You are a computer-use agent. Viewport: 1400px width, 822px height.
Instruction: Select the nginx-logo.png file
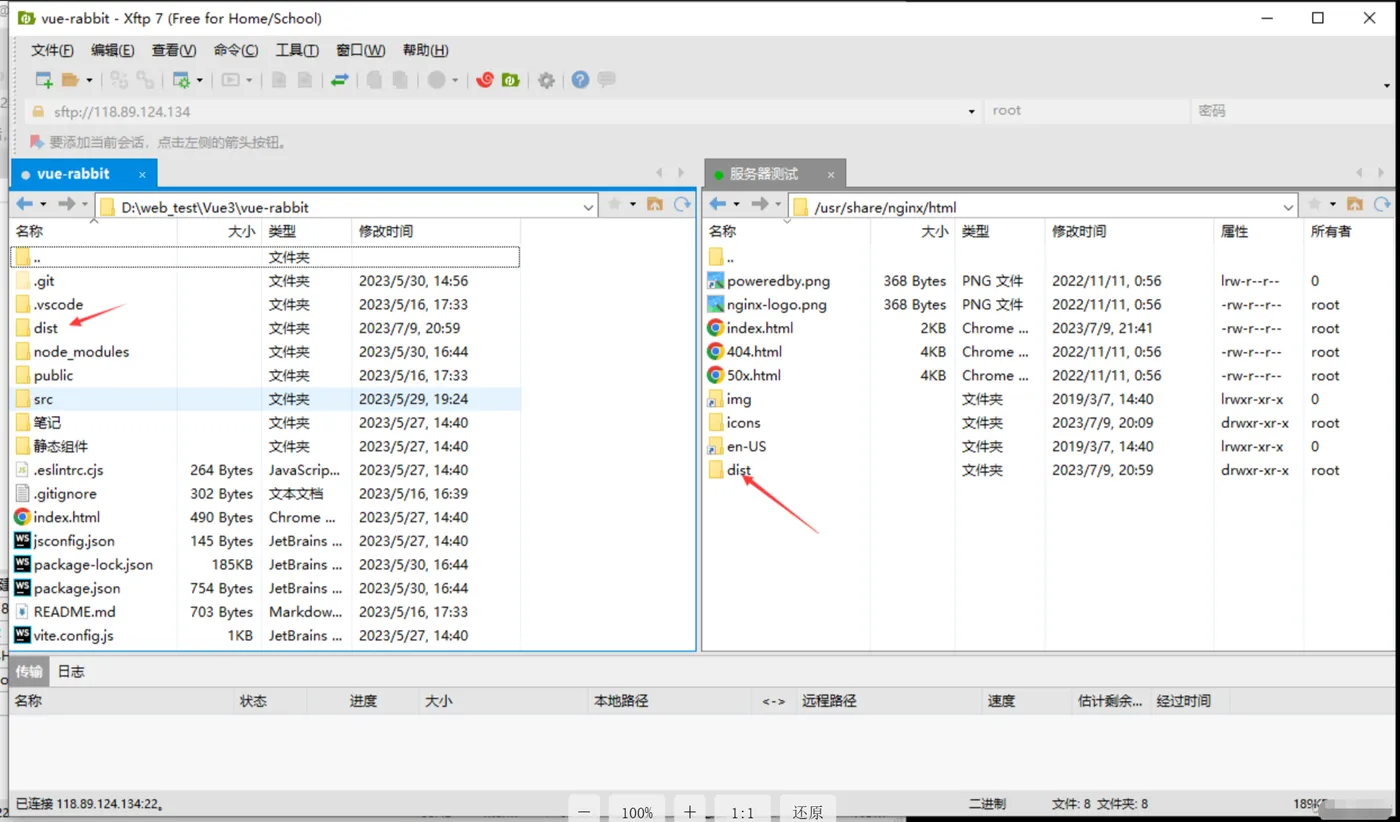[x=777, y=305]
